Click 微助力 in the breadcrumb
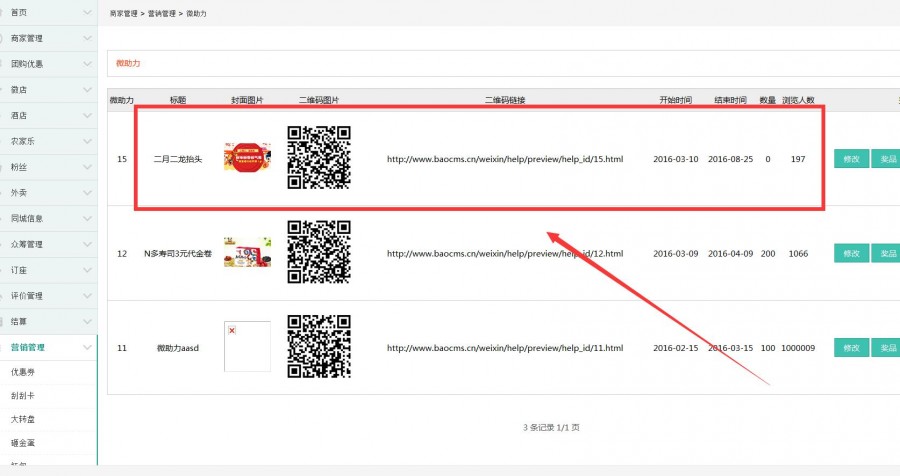Screen dimensions: 900x476 click(x=196, y=13)
